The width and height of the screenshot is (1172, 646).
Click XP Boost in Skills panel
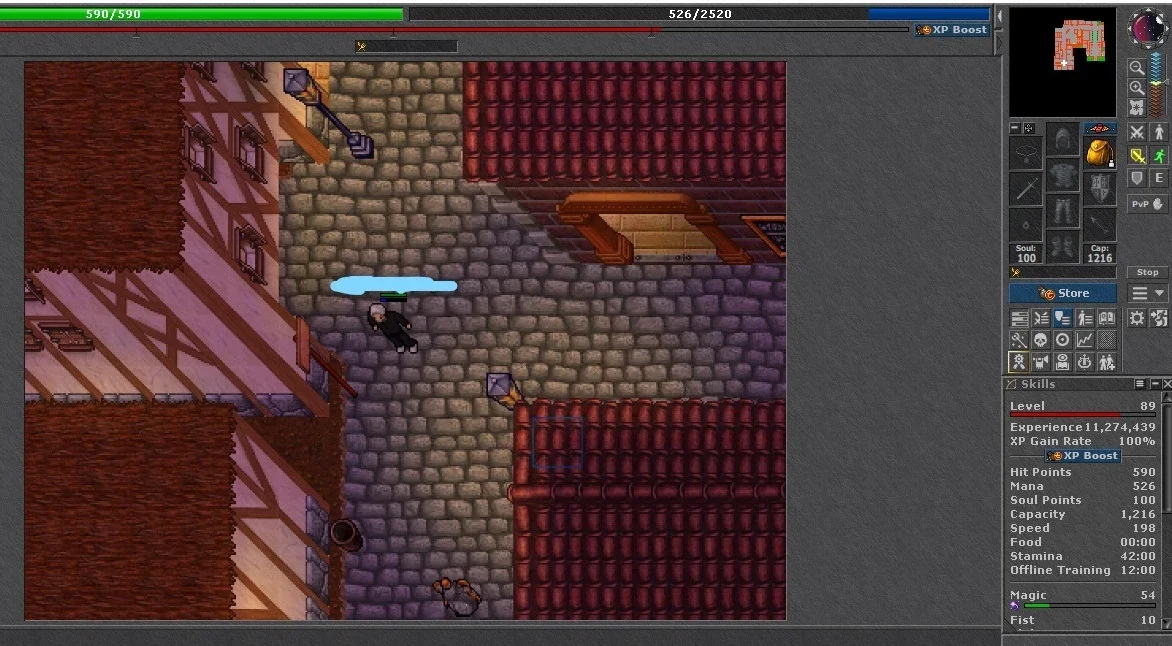tap(1082, 455)
